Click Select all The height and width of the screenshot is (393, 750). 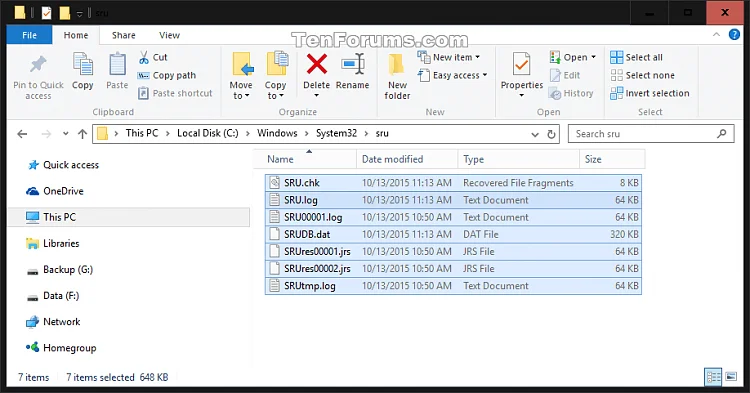pos(637,57)
